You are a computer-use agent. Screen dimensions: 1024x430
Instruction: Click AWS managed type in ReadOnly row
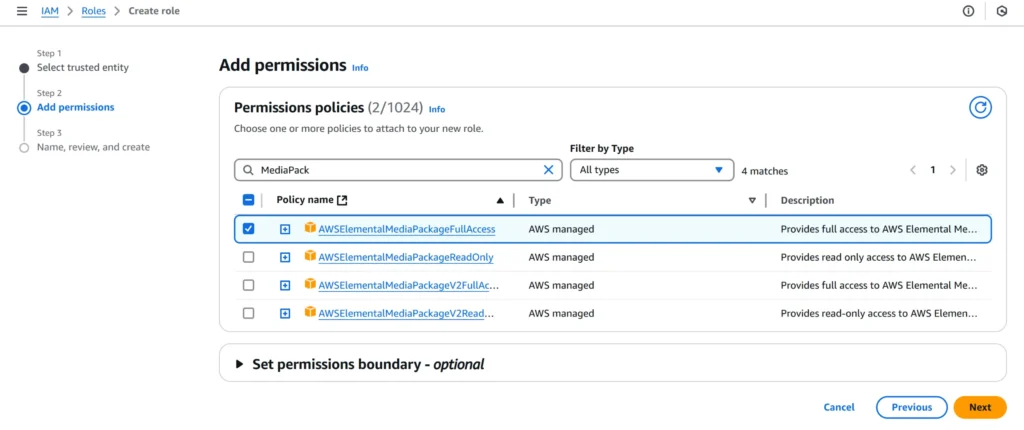(x=561, y=257)
